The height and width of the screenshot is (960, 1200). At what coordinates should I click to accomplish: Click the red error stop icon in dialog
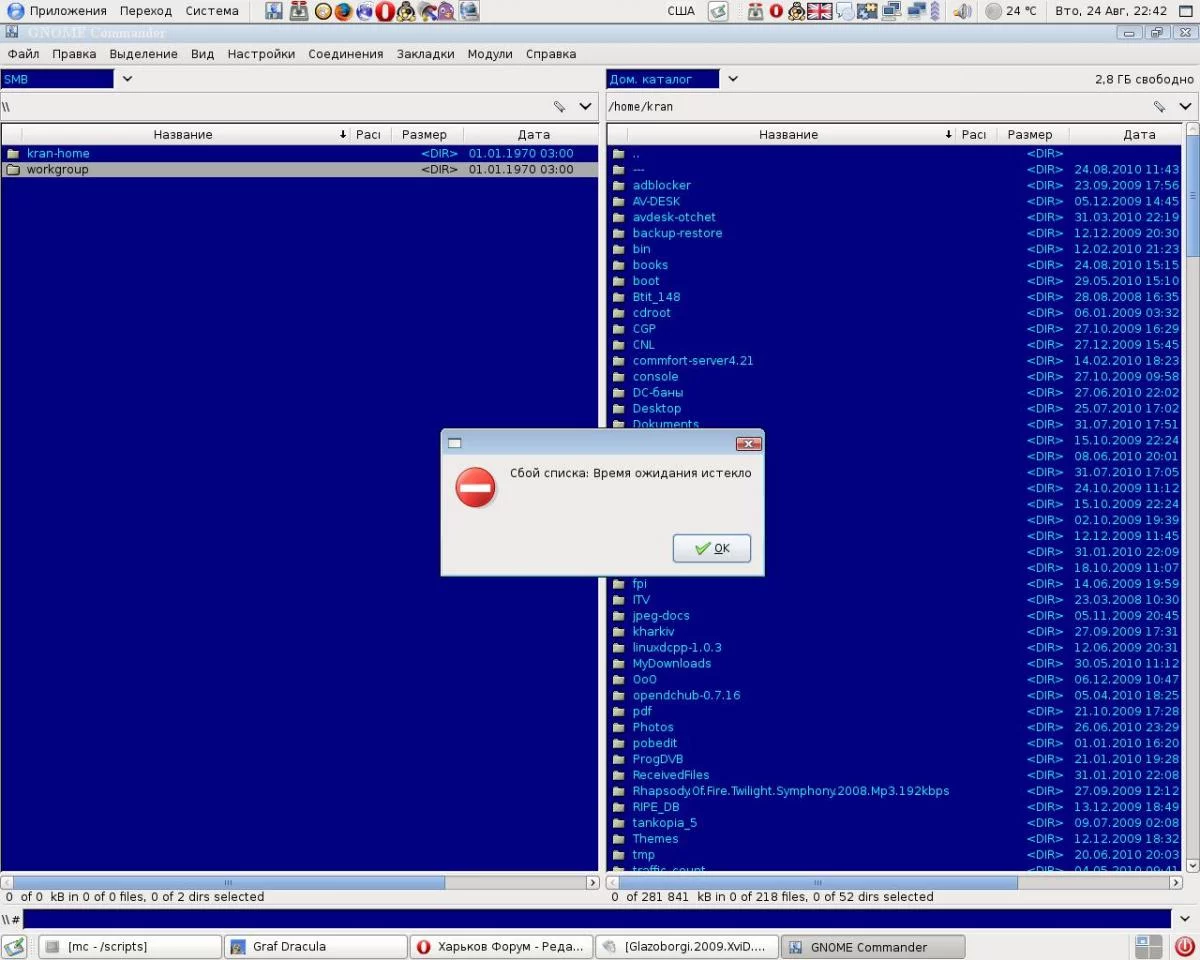pyautogui.click(x=476, y=487)
